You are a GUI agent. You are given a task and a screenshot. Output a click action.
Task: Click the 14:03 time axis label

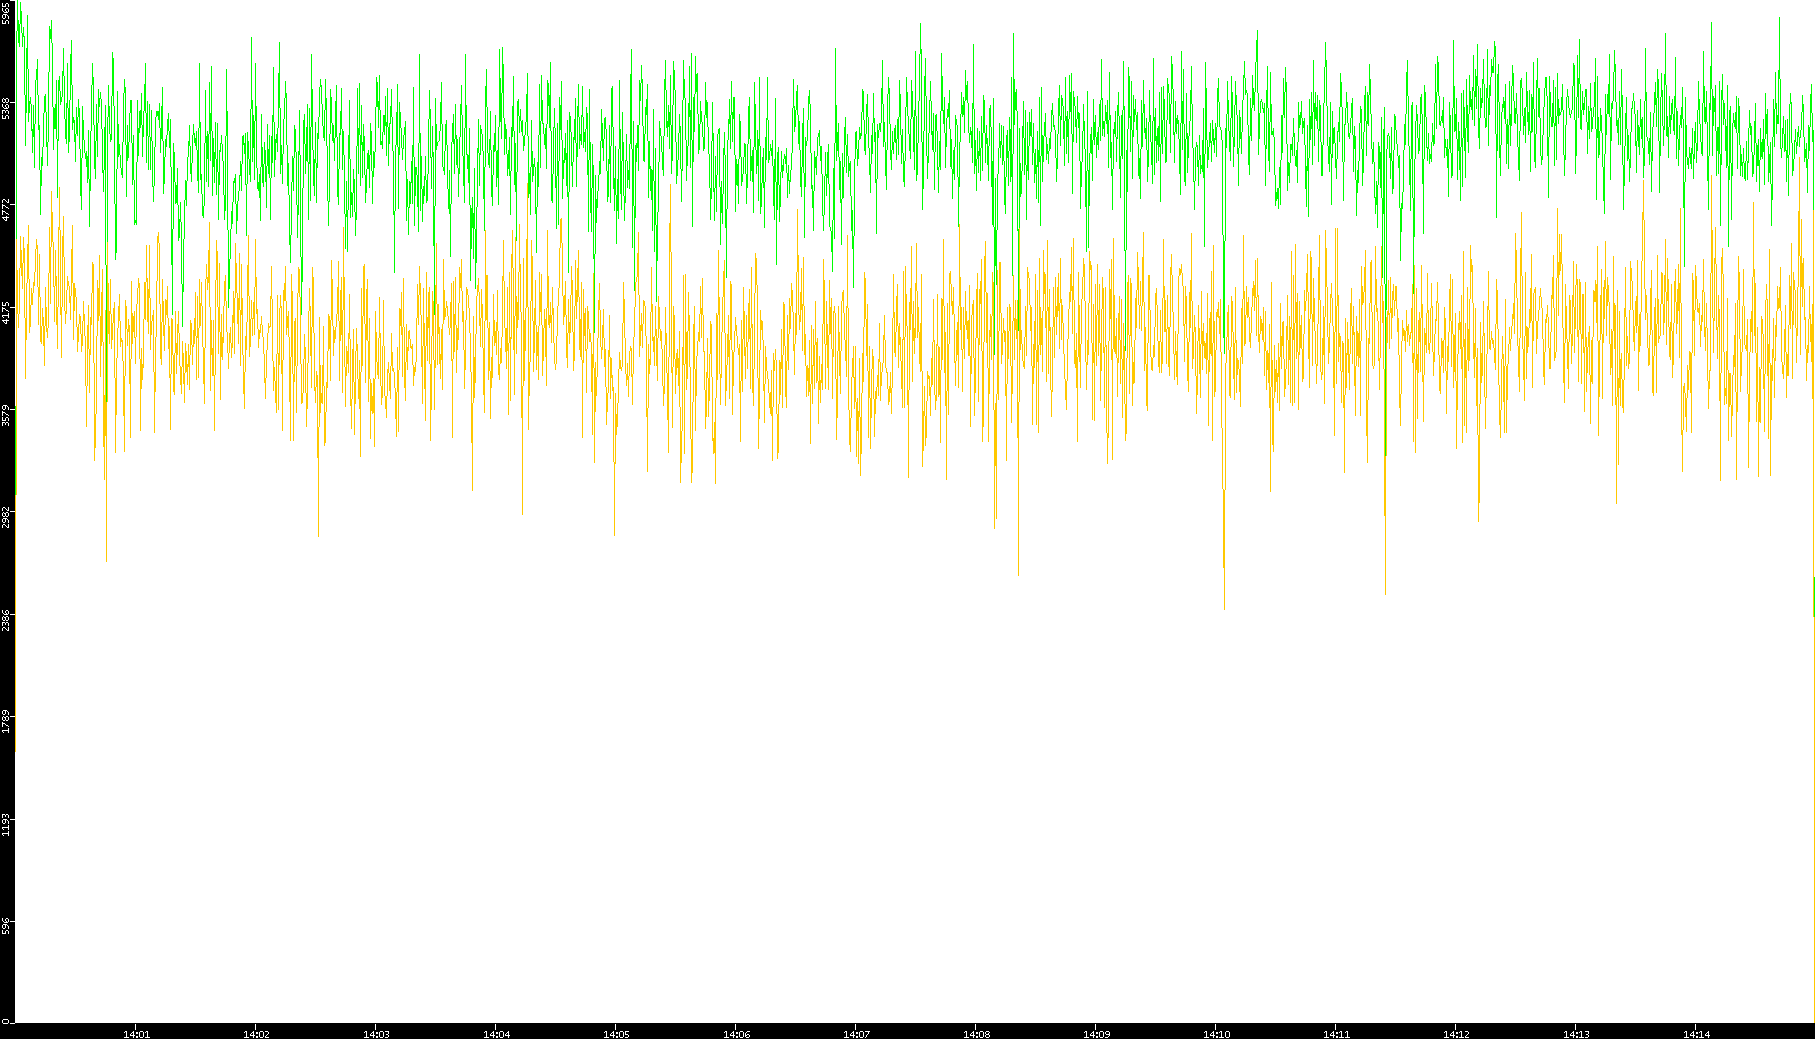click(376, 1034)
